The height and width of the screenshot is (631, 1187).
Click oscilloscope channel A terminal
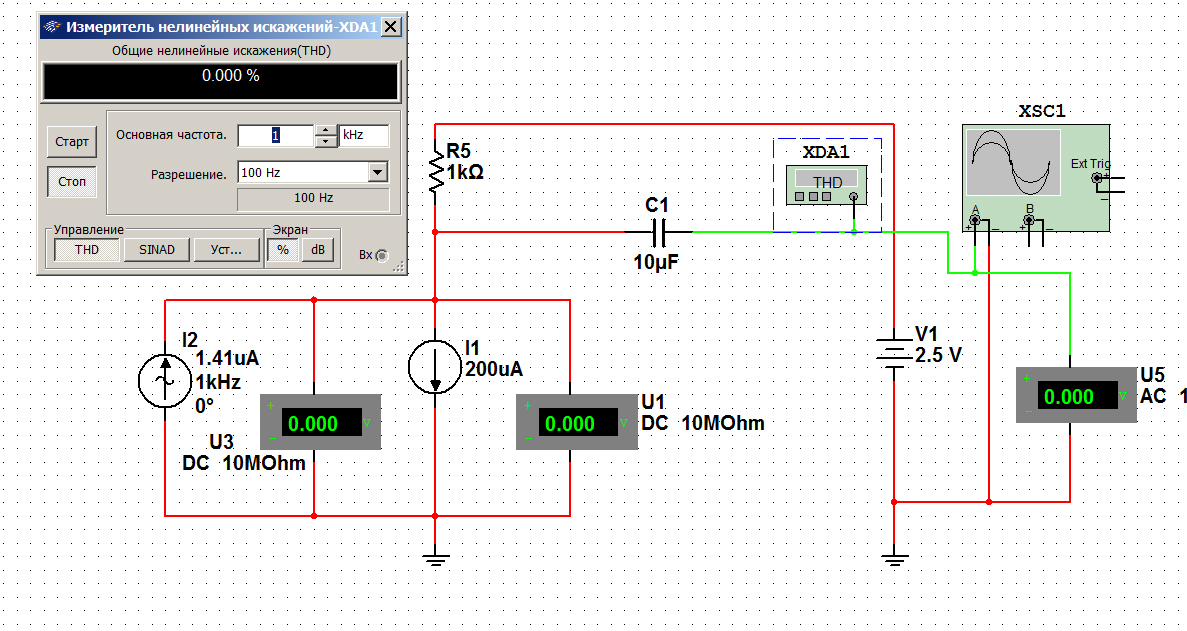(x=976, y=220)
